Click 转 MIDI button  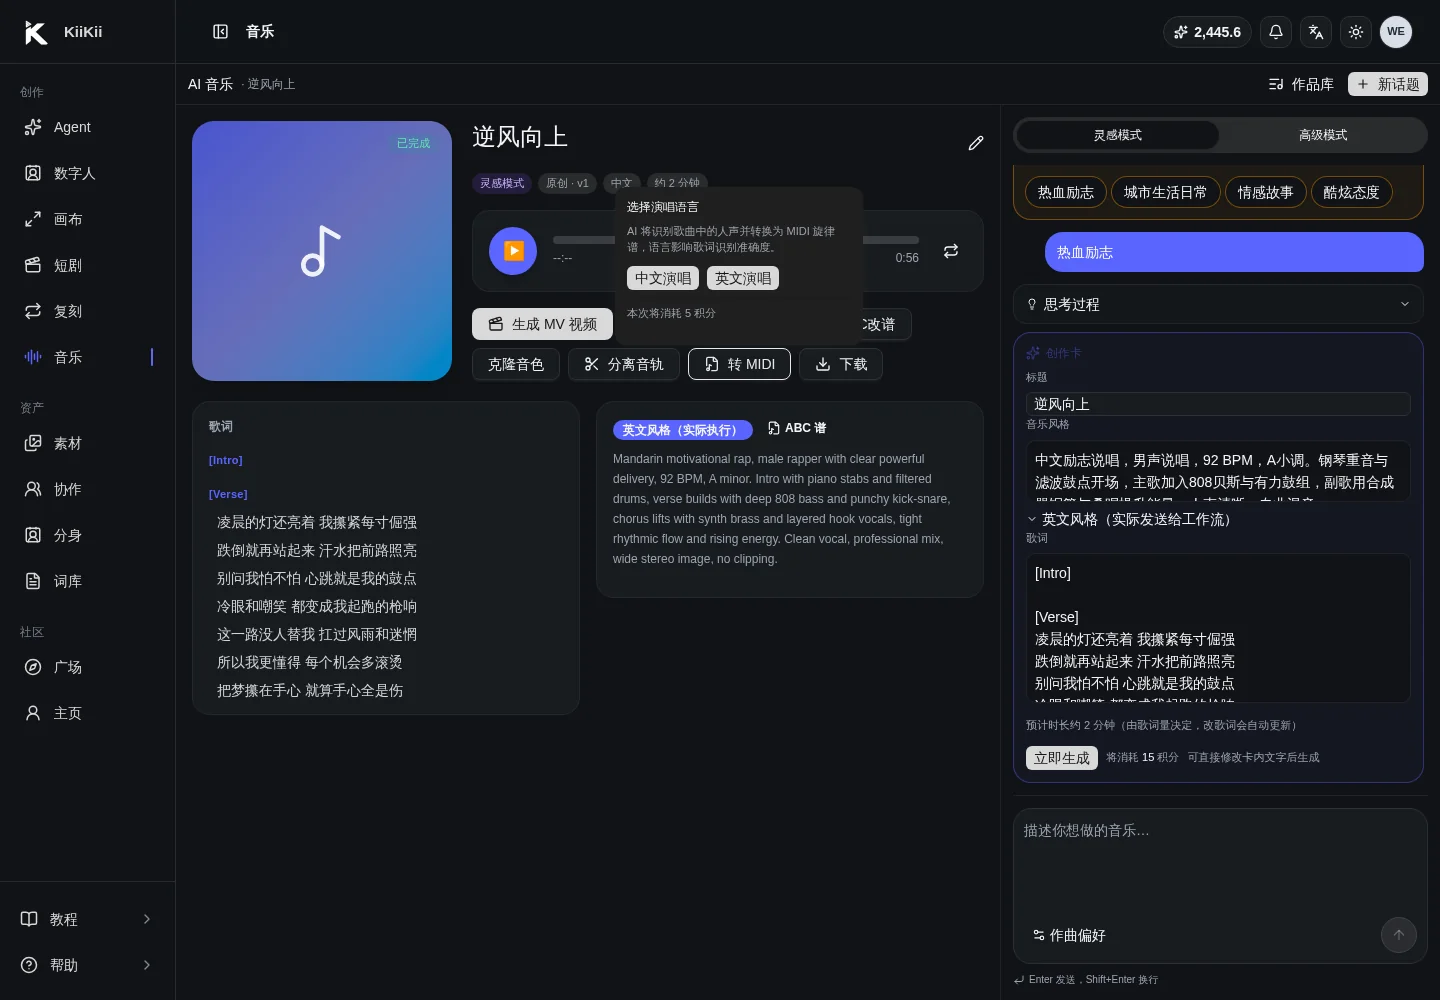coord(739,364)
